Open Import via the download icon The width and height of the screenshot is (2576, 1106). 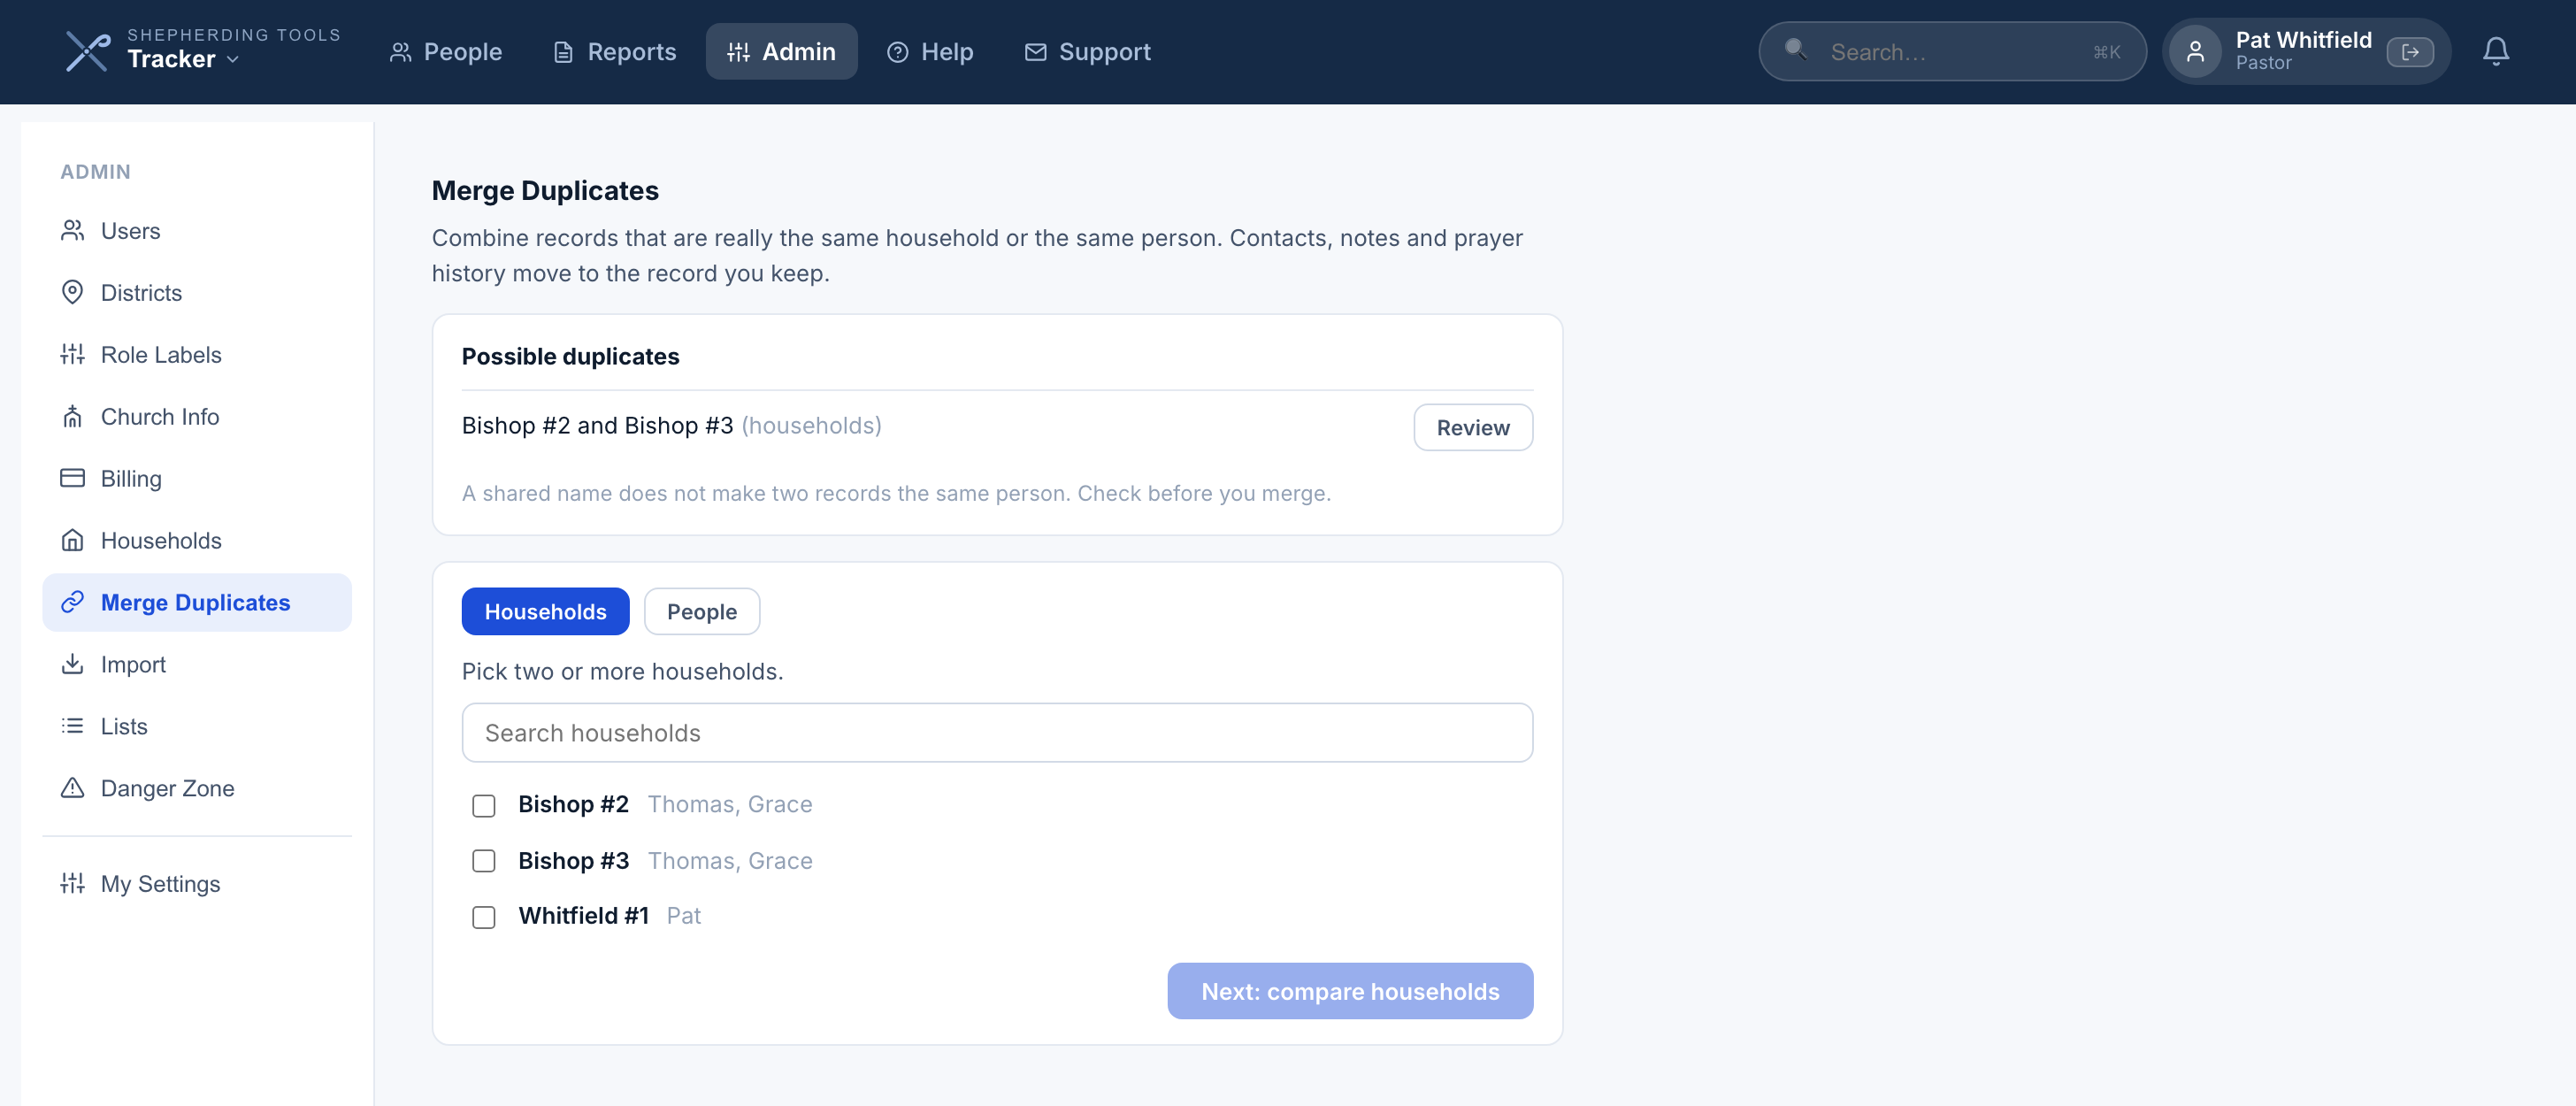tap(72, 665)
